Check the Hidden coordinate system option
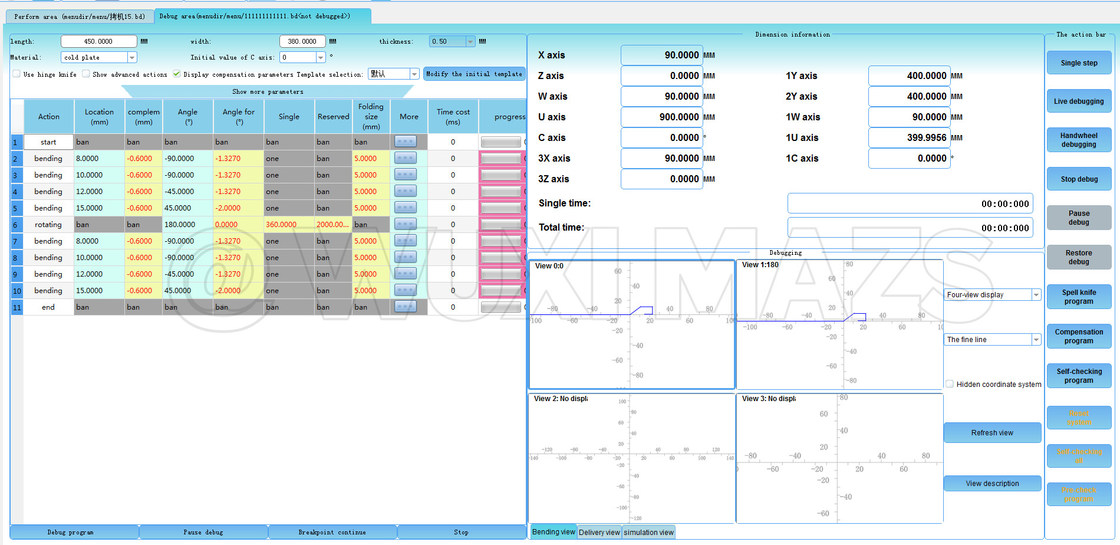This screenshot has height=545, width=1120. [949, 384]
